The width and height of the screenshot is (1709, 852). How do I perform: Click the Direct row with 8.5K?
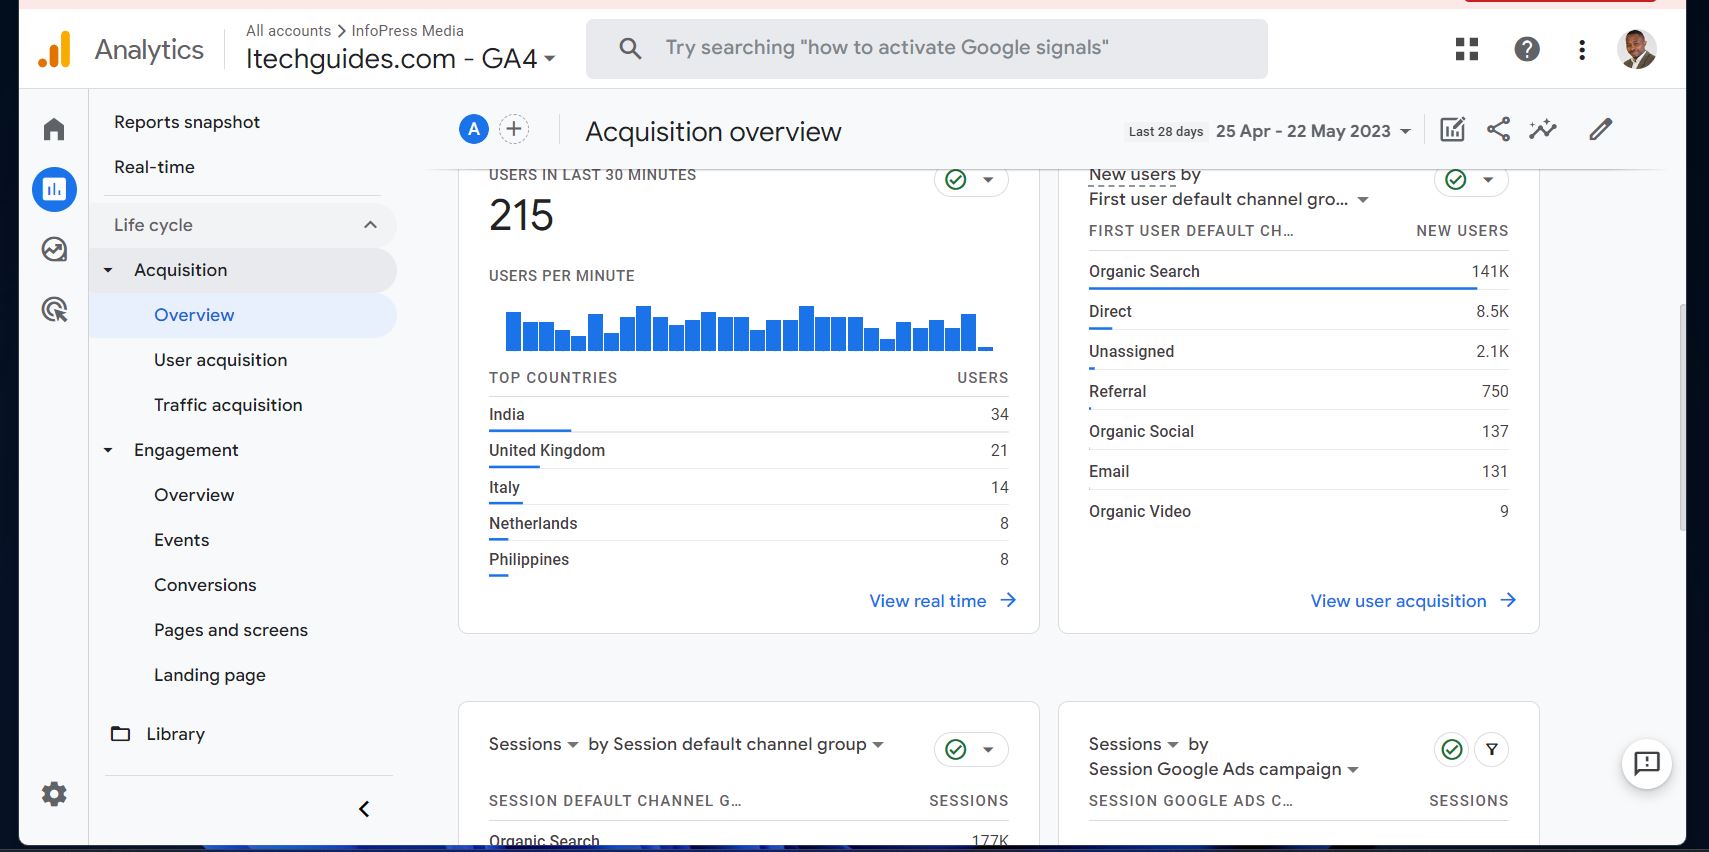coord(1298,311)
